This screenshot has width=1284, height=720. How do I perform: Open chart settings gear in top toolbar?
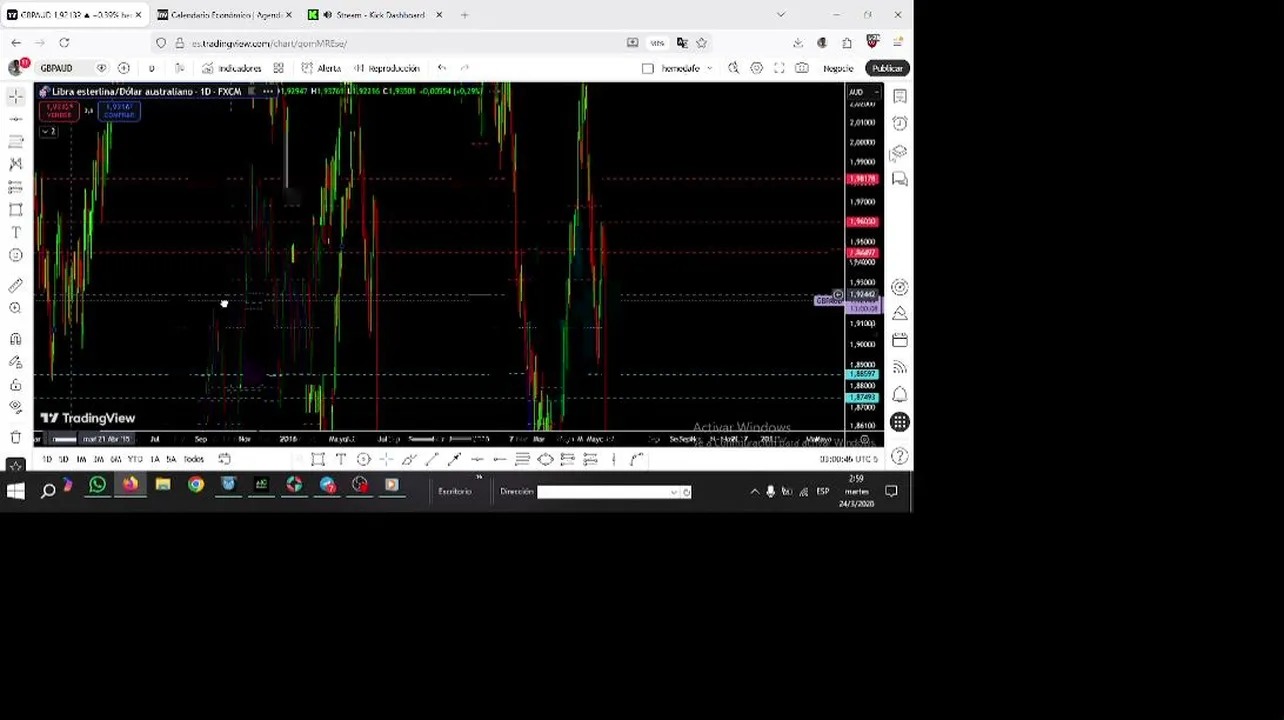click(x=756, y=68)
